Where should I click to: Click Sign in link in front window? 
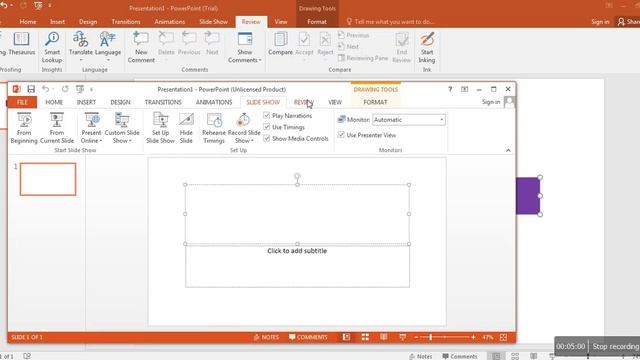[x=491, y=102]
